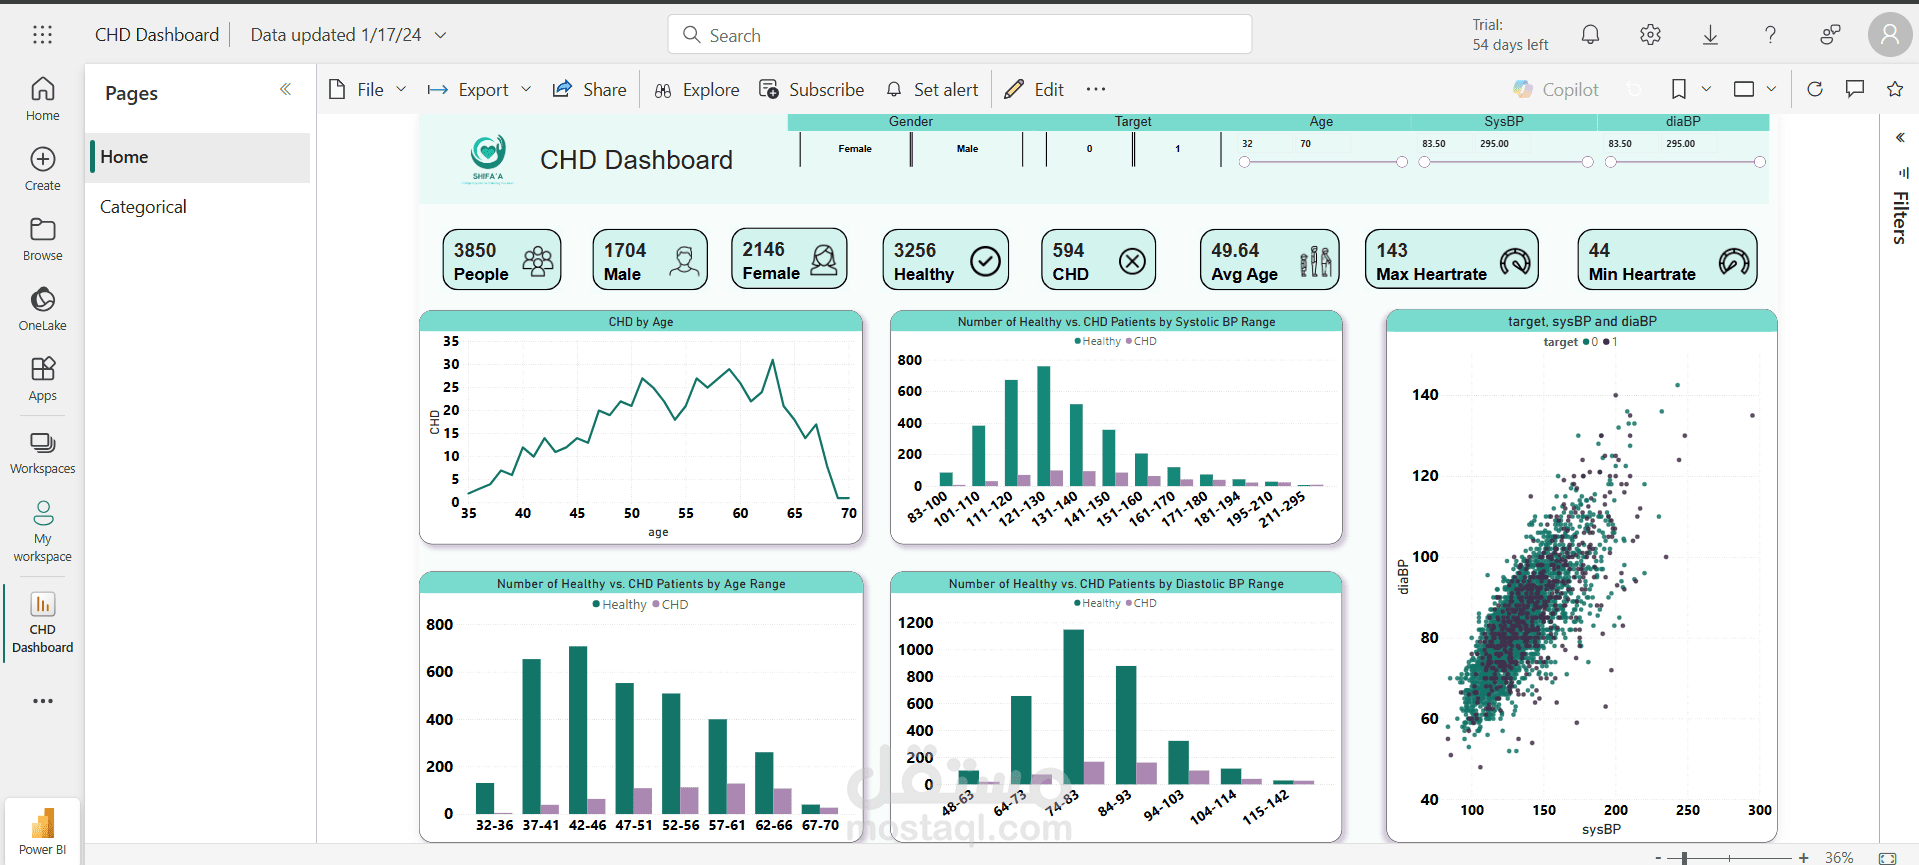Filter Gender slicer by Female

(855, 149)
